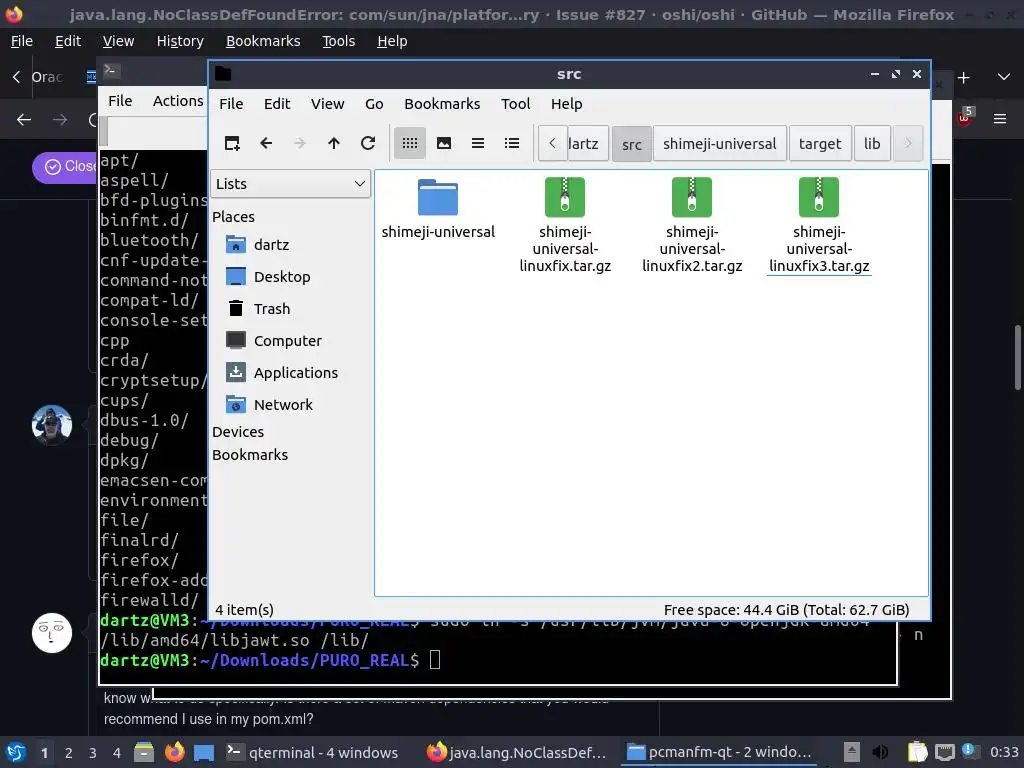Click the terminal prompt cursor line
The image size is (1024, 768).
[x=435, y=660]
